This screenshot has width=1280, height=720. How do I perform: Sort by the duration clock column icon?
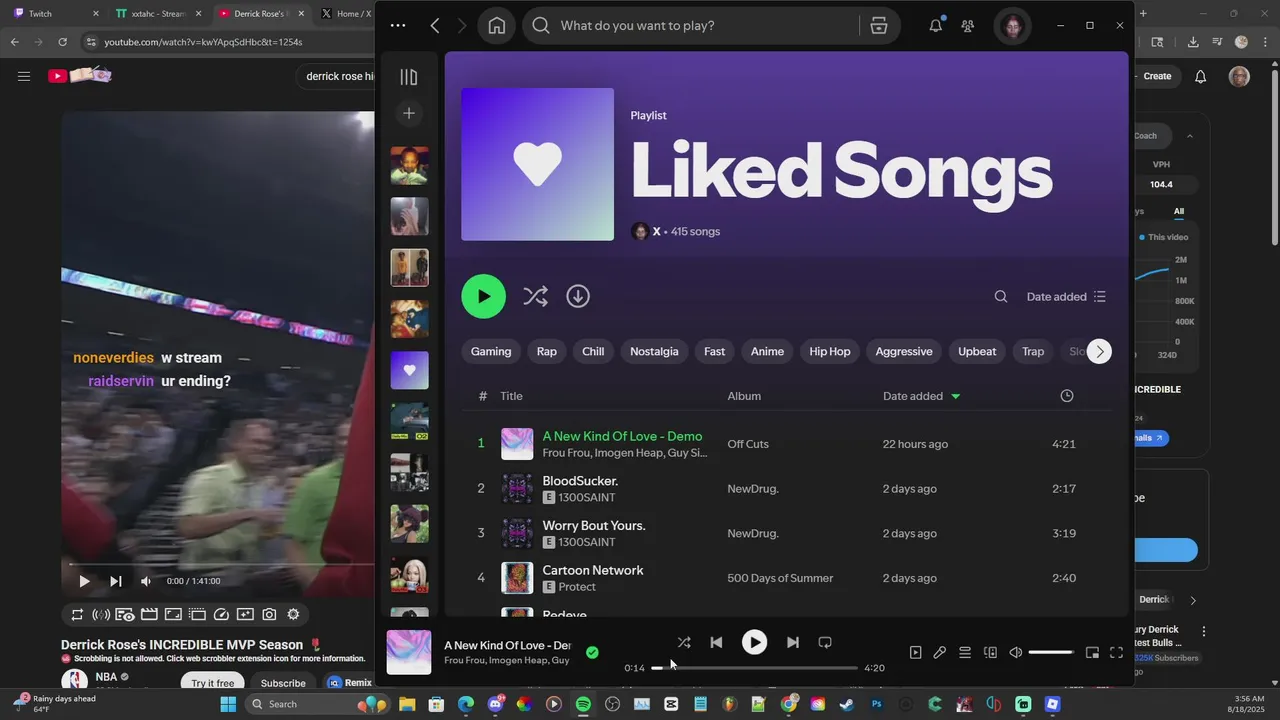pos(1067,396)
